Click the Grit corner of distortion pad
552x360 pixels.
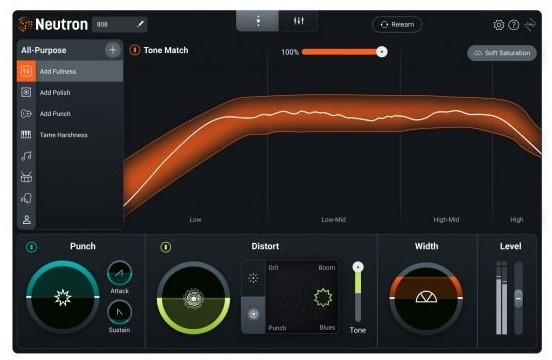pyautogui.click(x=273, y=268)
